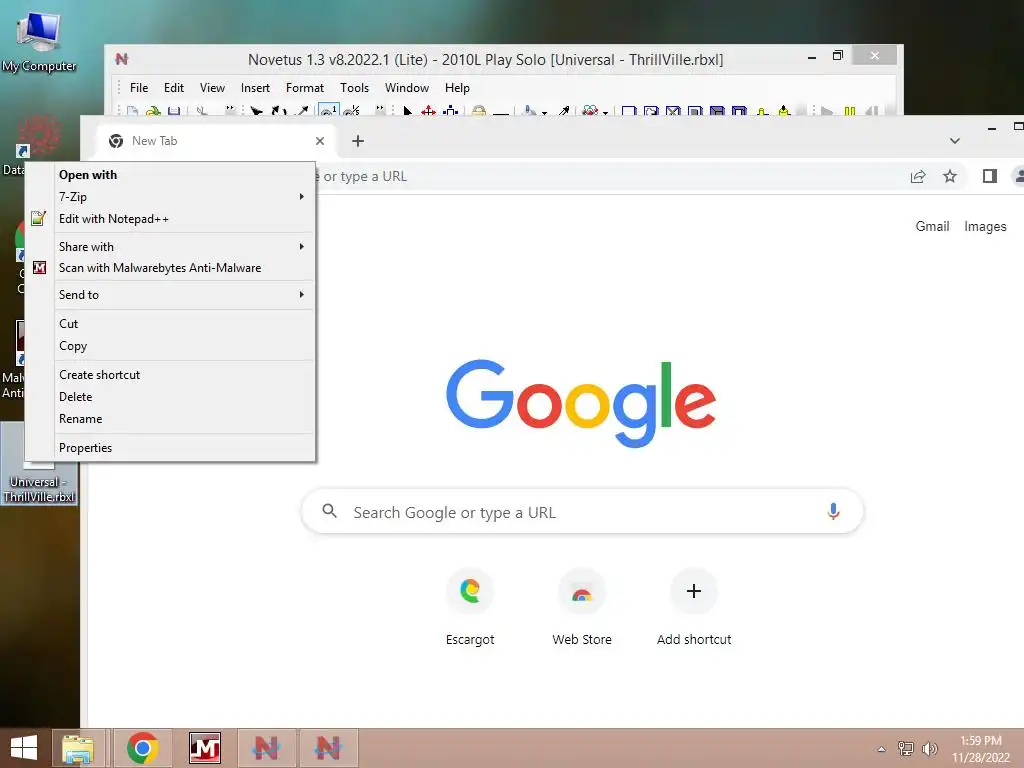Click the padlock icon in Novetus toolbar
Screen dimensions: 1024x768
click(479, 111)
